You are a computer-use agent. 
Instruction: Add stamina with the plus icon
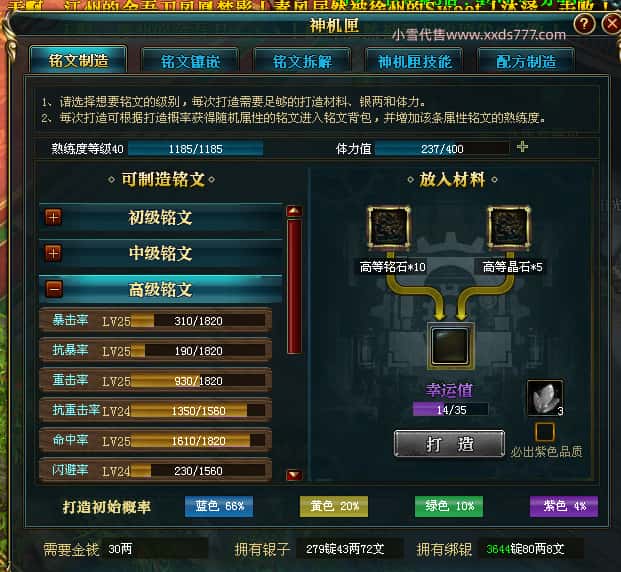[522, 147]
